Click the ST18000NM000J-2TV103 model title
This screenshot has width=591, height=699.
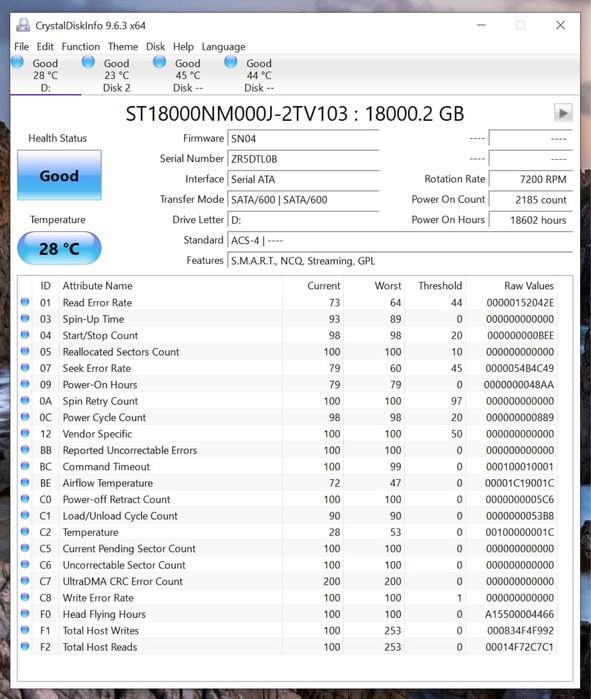(237, 114)
